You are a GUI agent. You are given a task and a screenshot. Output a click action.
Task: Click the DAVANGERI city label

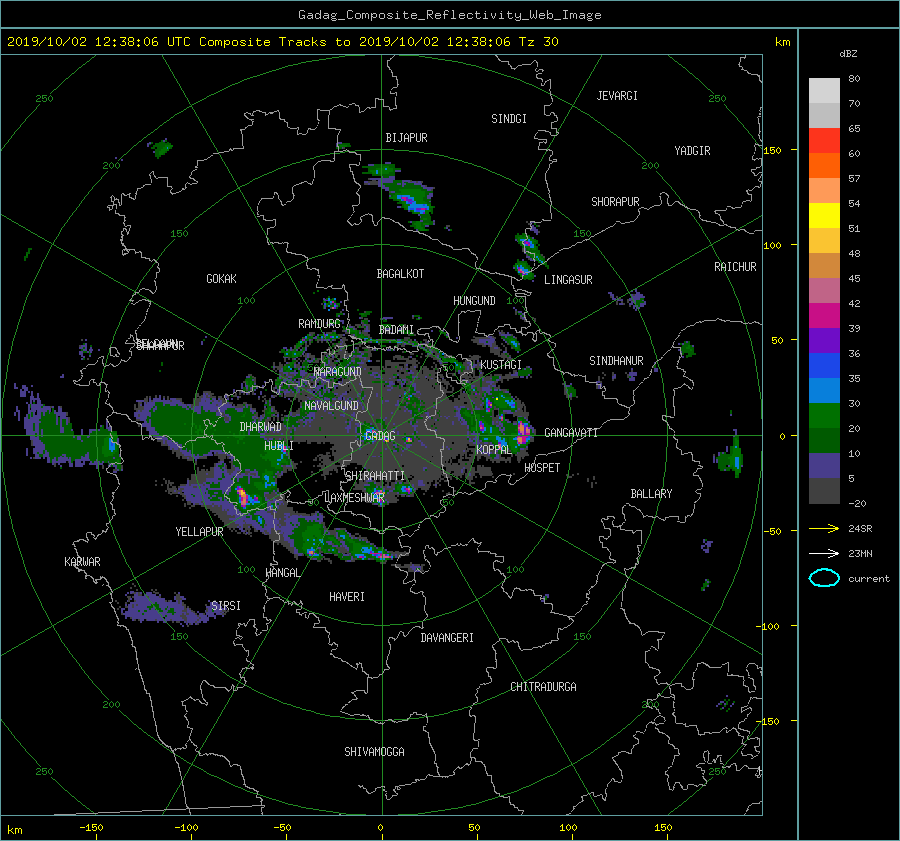[x=447, y=638]
